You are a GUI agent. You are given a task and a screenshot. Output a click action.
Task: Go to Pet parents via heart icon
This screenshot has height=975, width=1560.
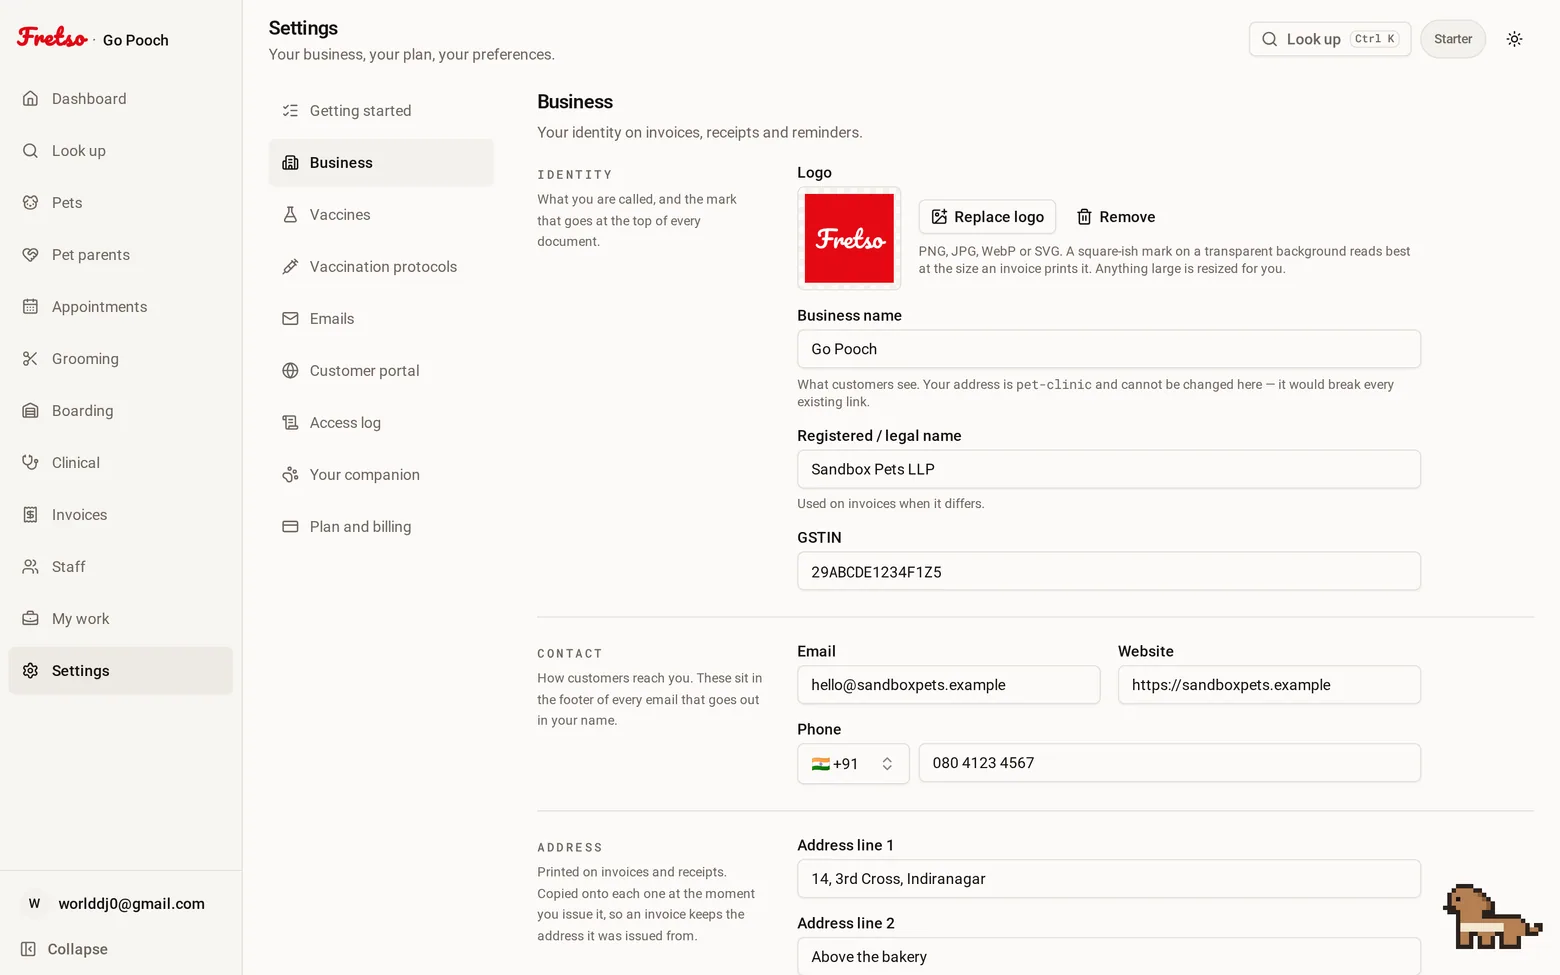30,255
